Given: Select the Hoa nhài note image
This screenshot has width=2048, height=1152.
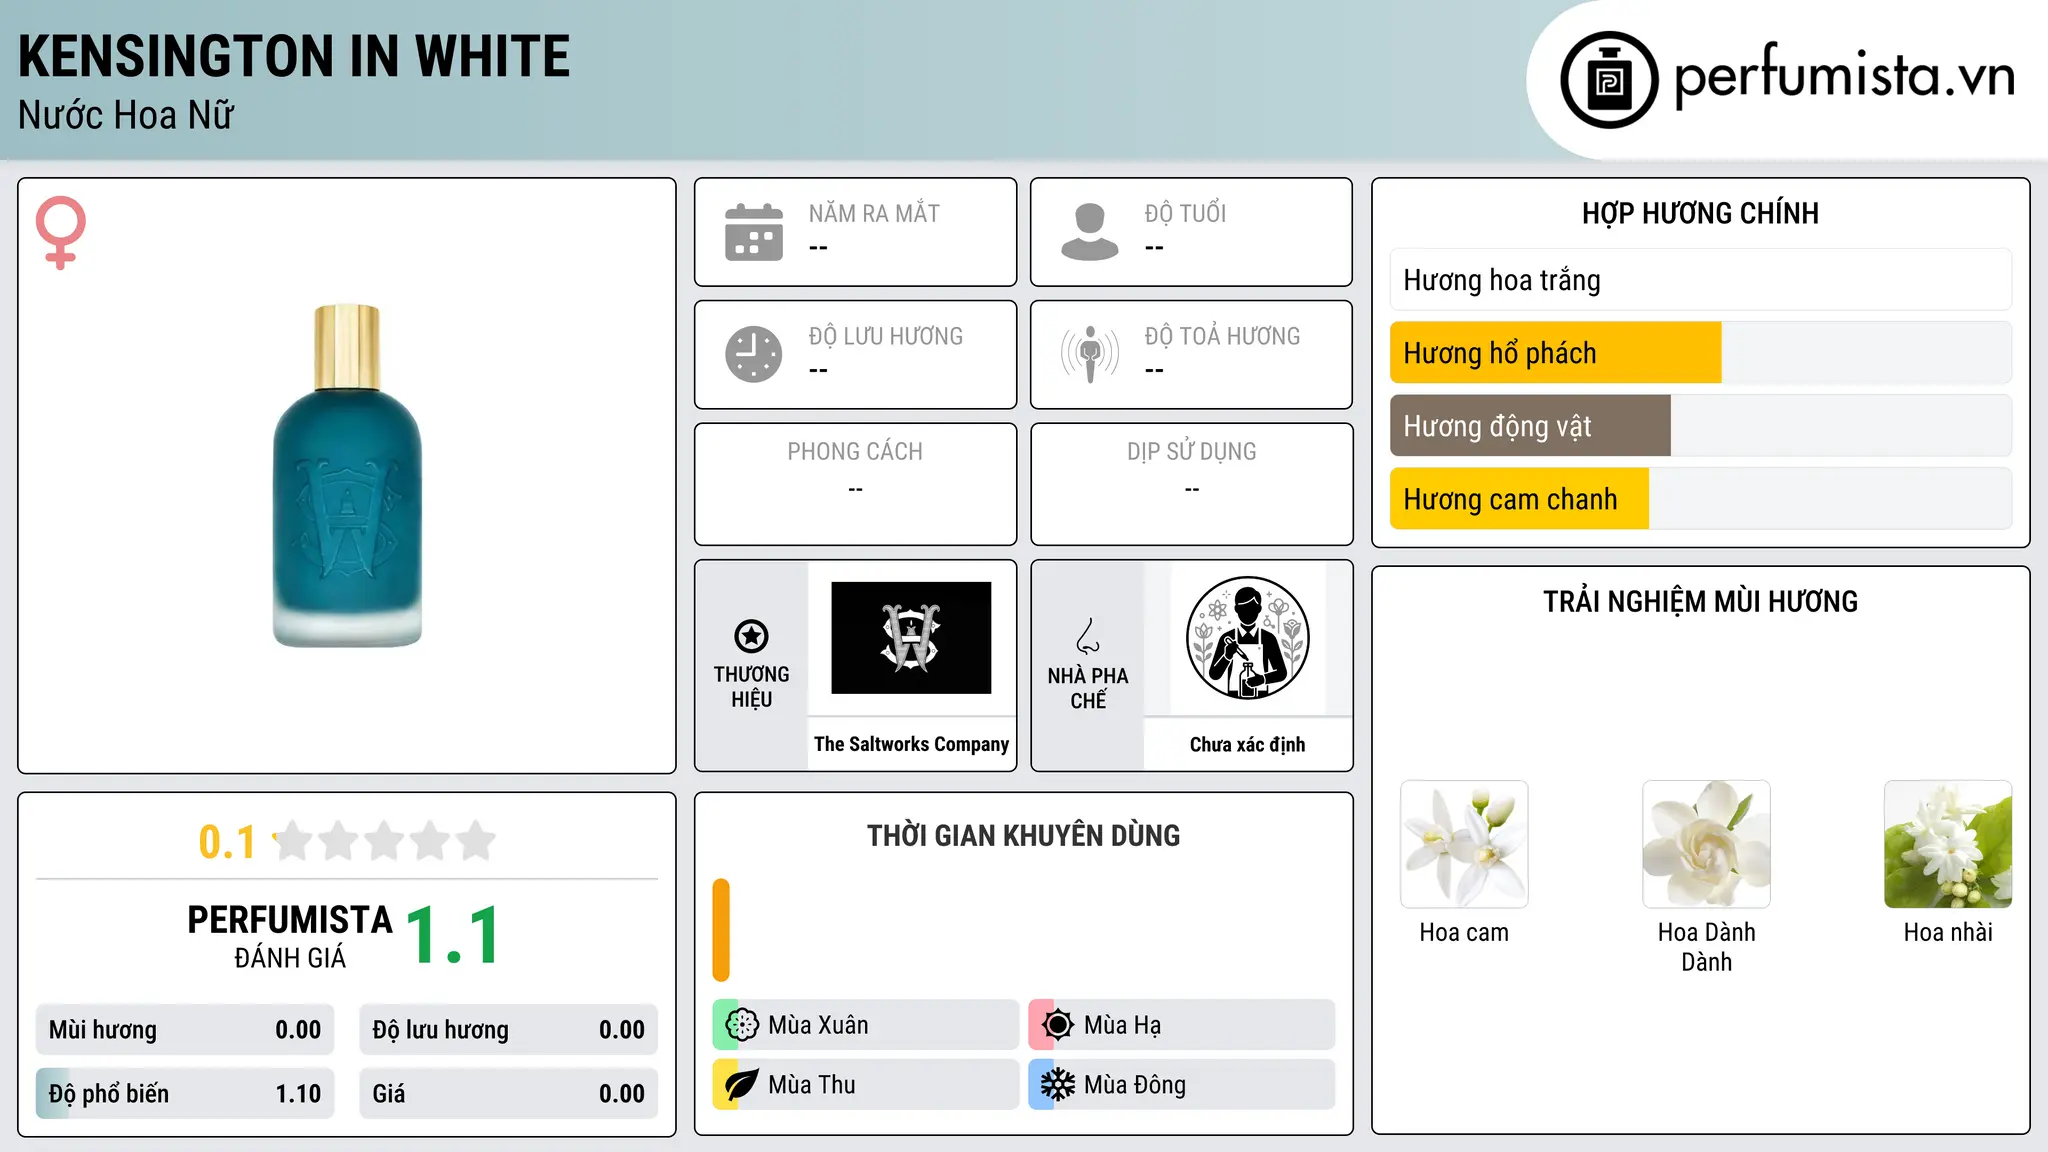Looking at the screenshot, I should pos(1948,844).
